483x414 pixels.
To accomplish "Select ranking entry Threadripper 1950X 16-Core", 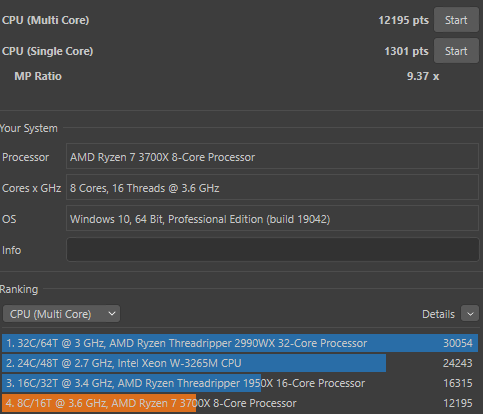I will [240, 383].
